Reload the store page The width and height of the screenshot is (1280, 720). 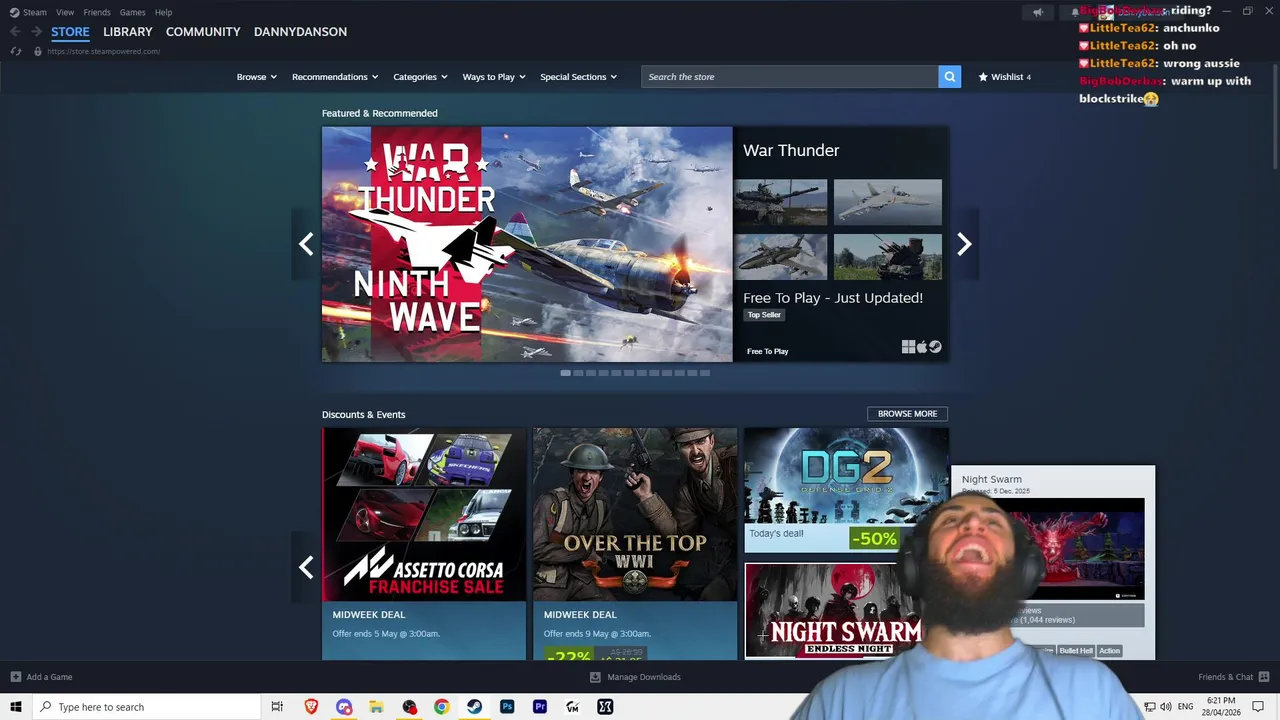15,51
